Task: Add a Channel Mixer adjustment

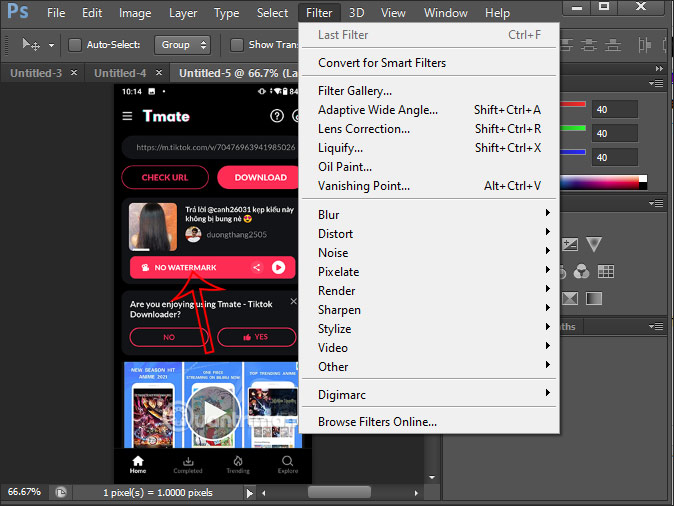Action: pos(582,271)
